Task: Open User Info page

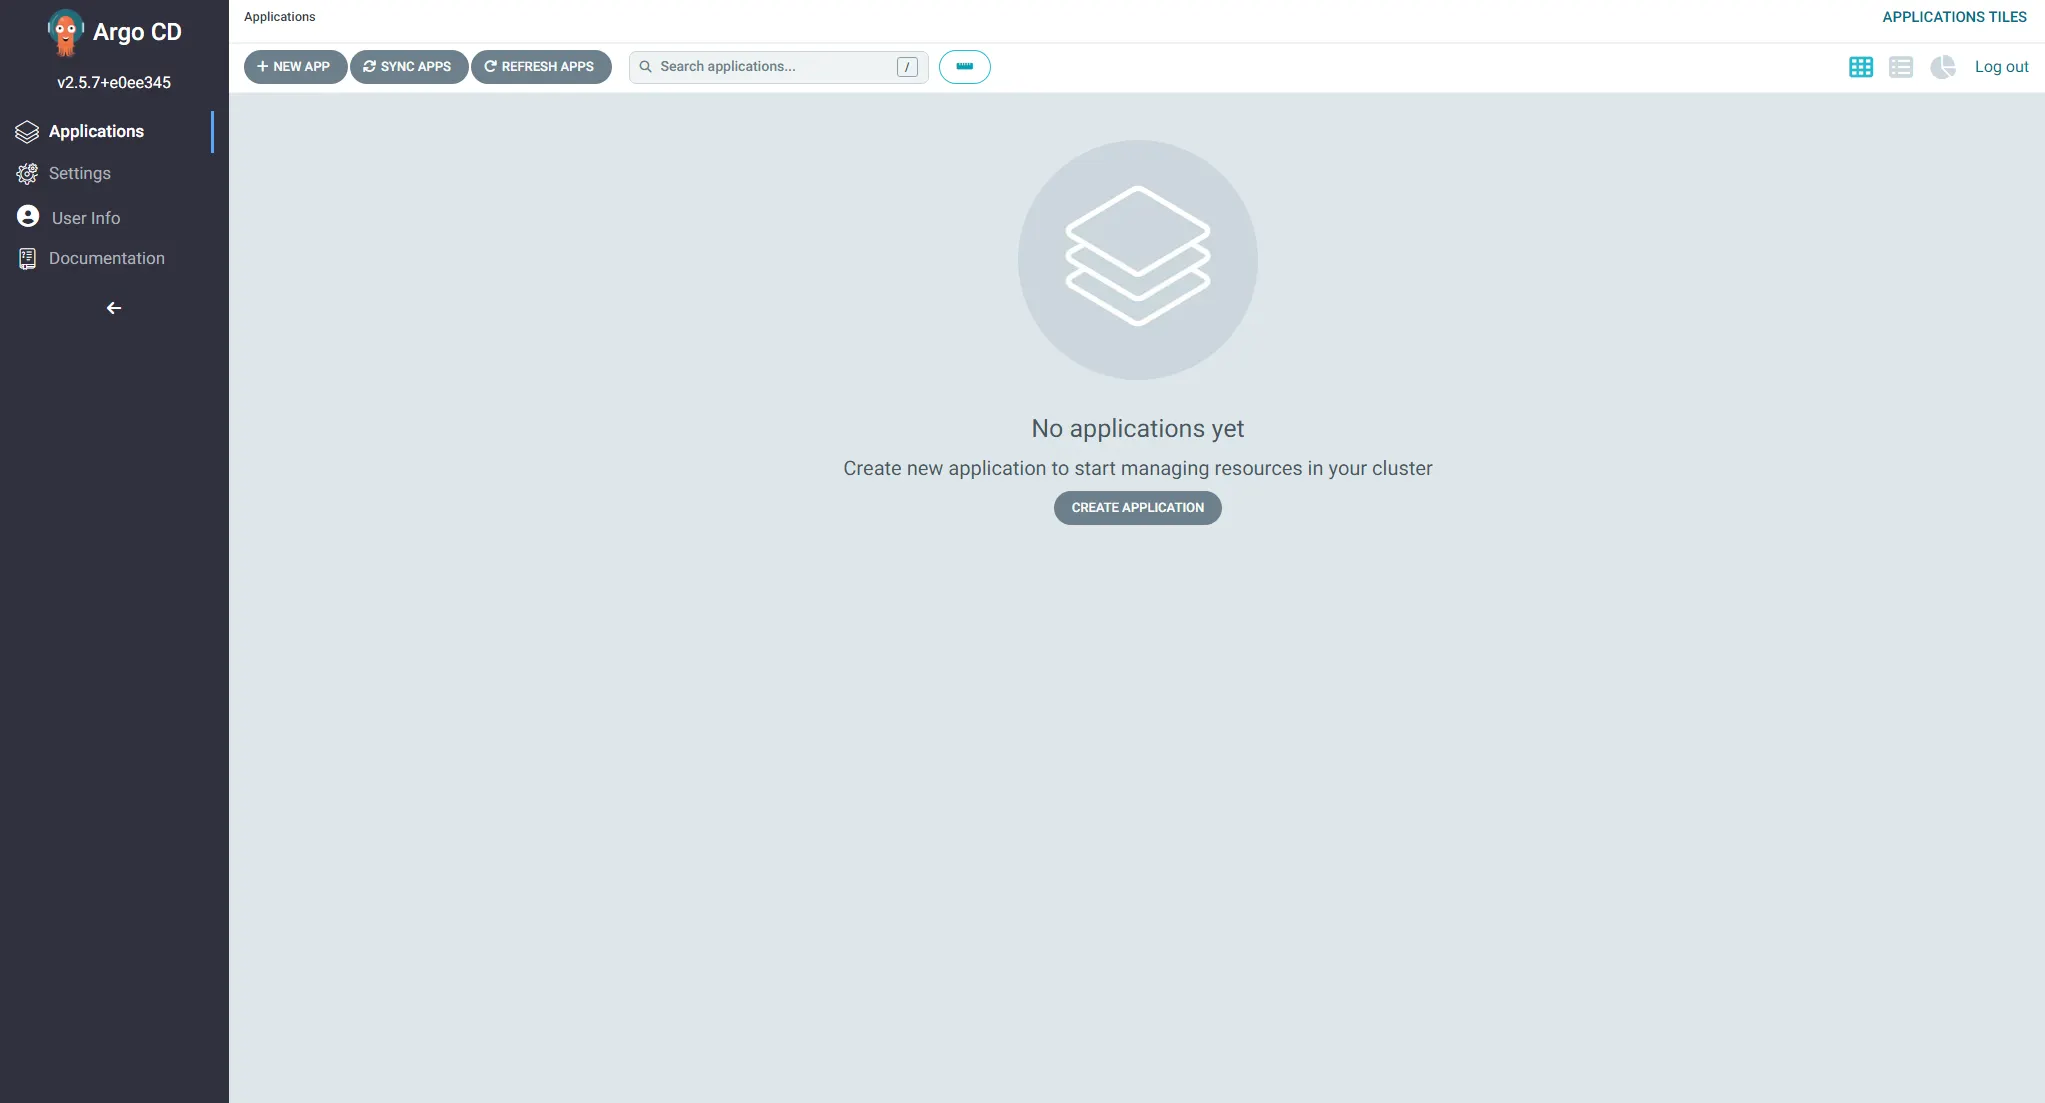Action: [x=85, y=218]
